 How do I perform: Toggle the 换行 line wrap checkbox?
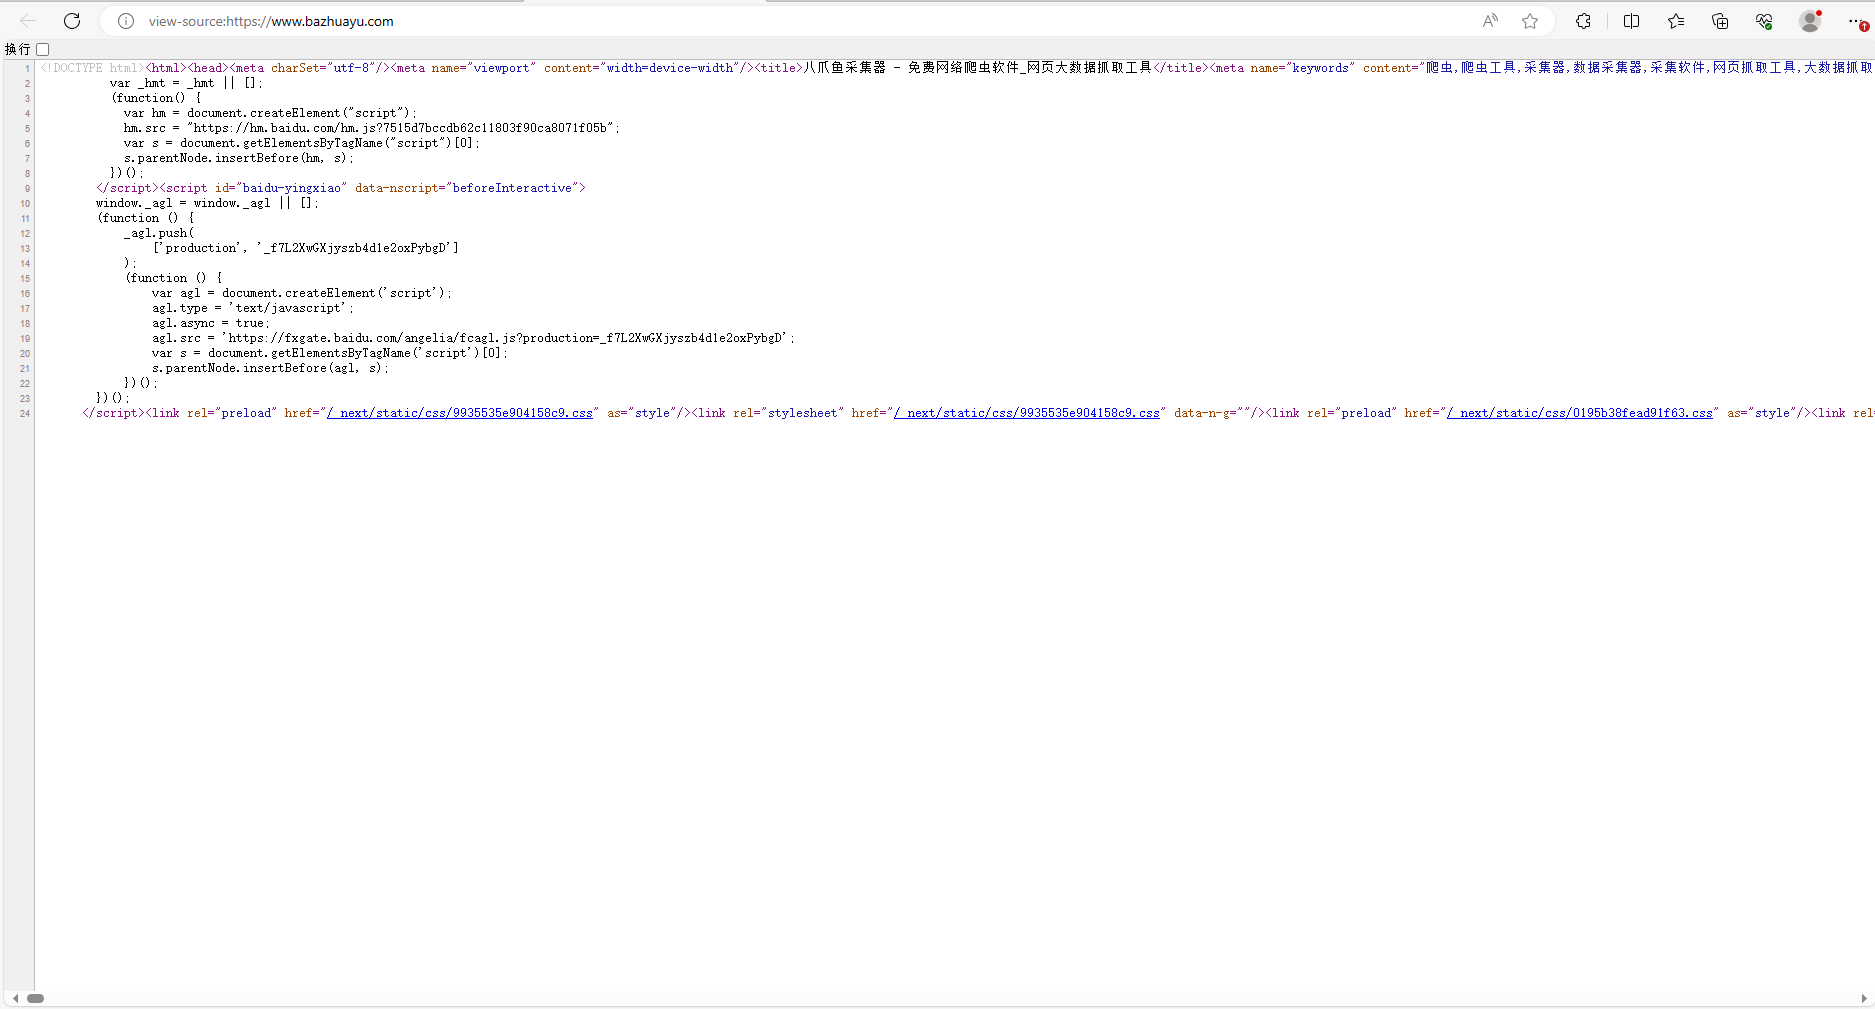43,49
